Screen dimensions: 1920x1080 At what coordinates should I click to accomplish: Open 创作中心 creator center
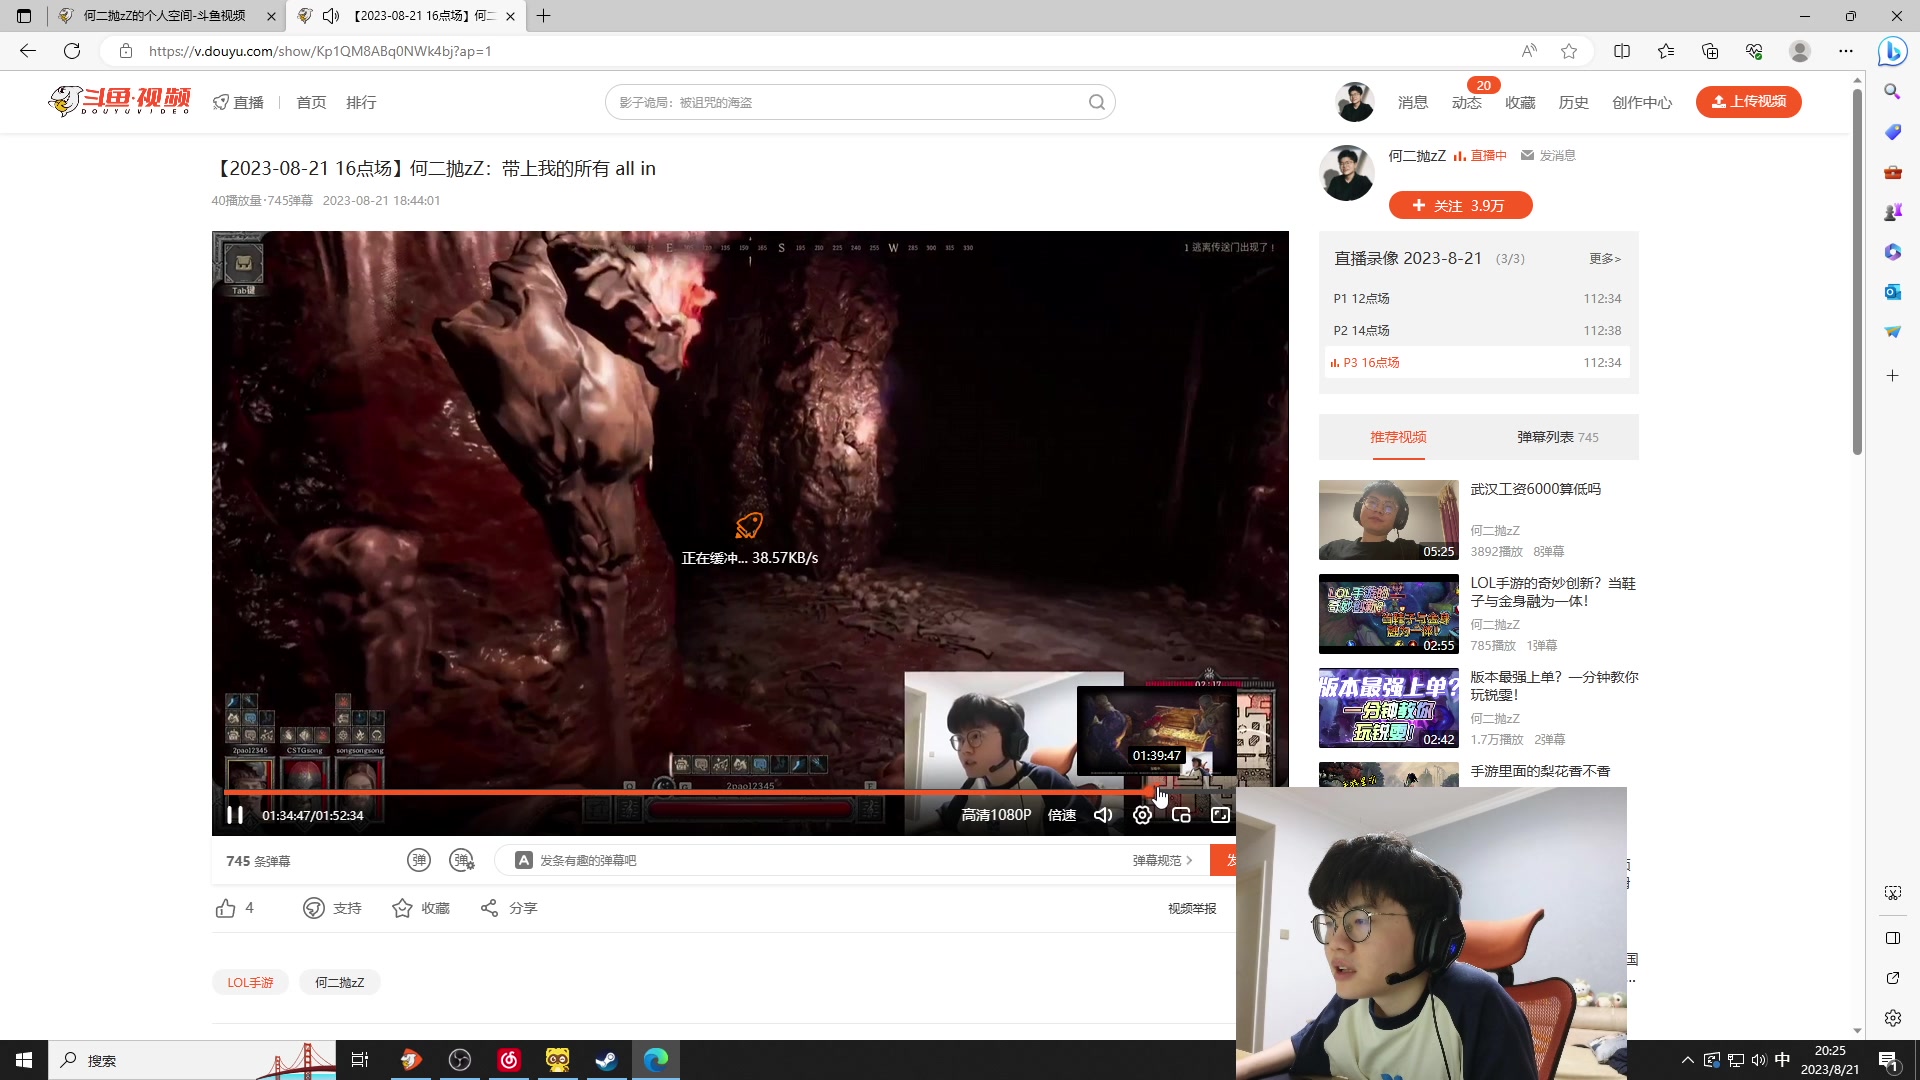tap(1642, 102)
